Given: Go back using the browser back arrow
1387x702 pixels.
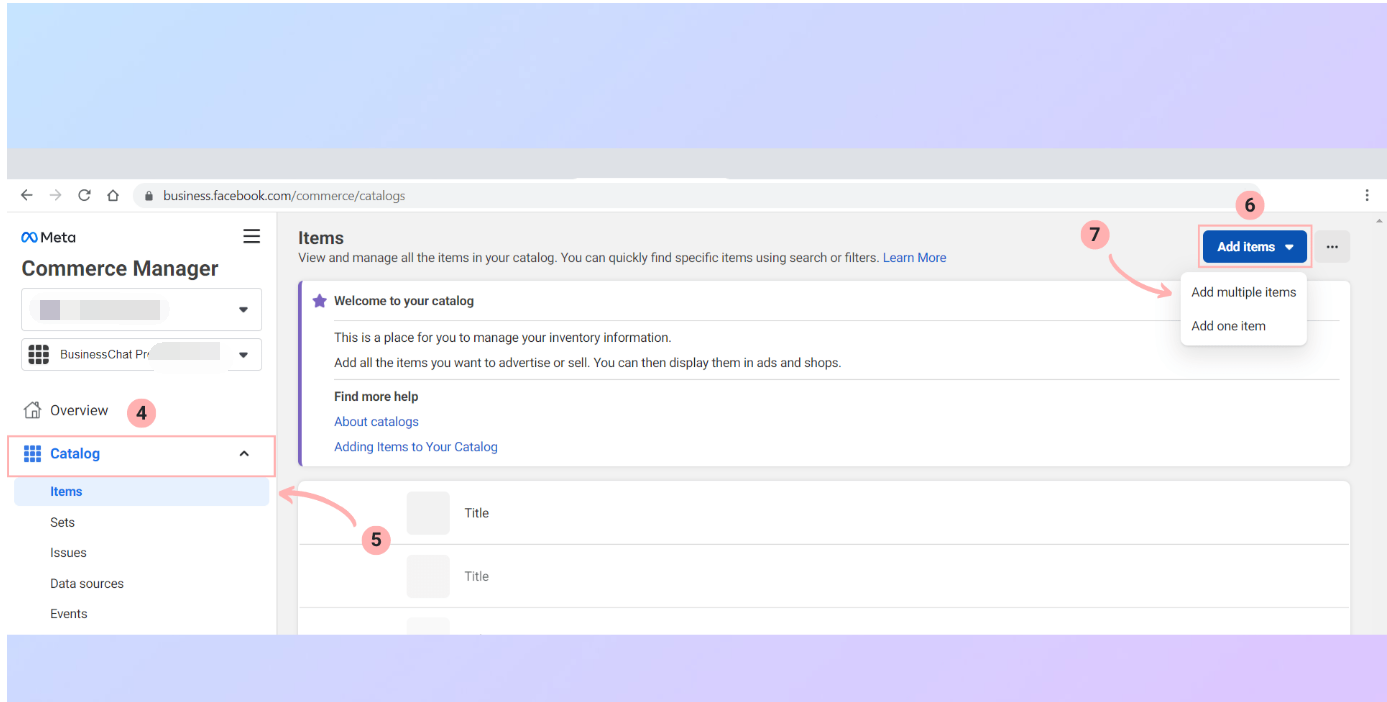Looking at the screenshot, I should coord(27,196).
